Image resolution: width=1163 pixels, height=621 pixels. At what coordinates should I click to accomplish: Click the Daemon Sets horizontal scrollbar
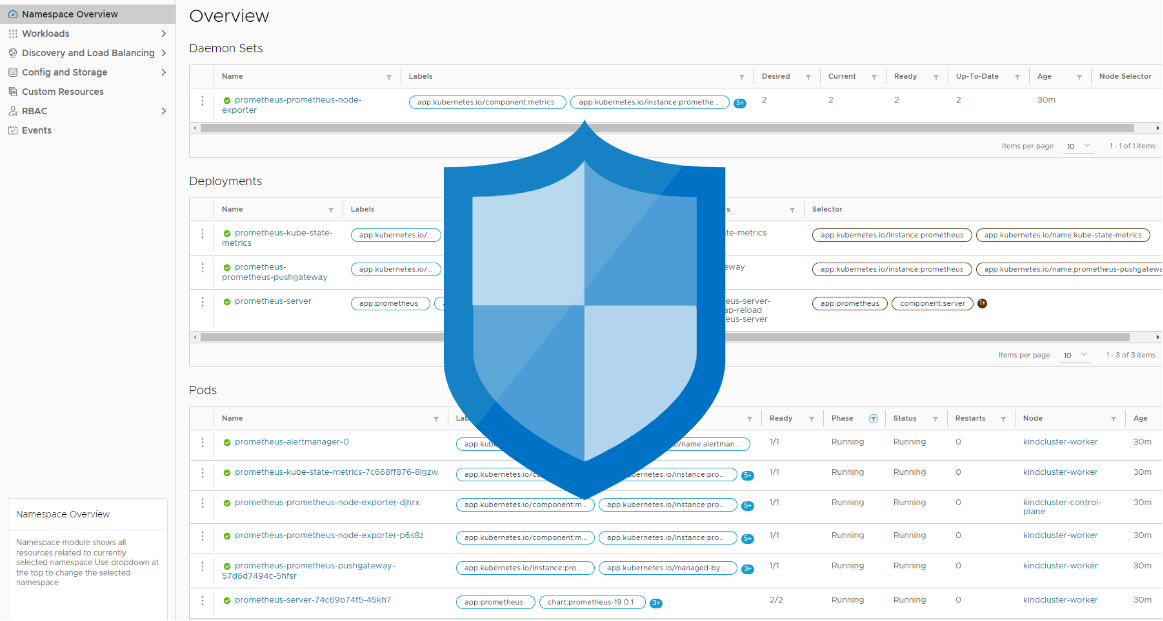(x=667, y=128)
